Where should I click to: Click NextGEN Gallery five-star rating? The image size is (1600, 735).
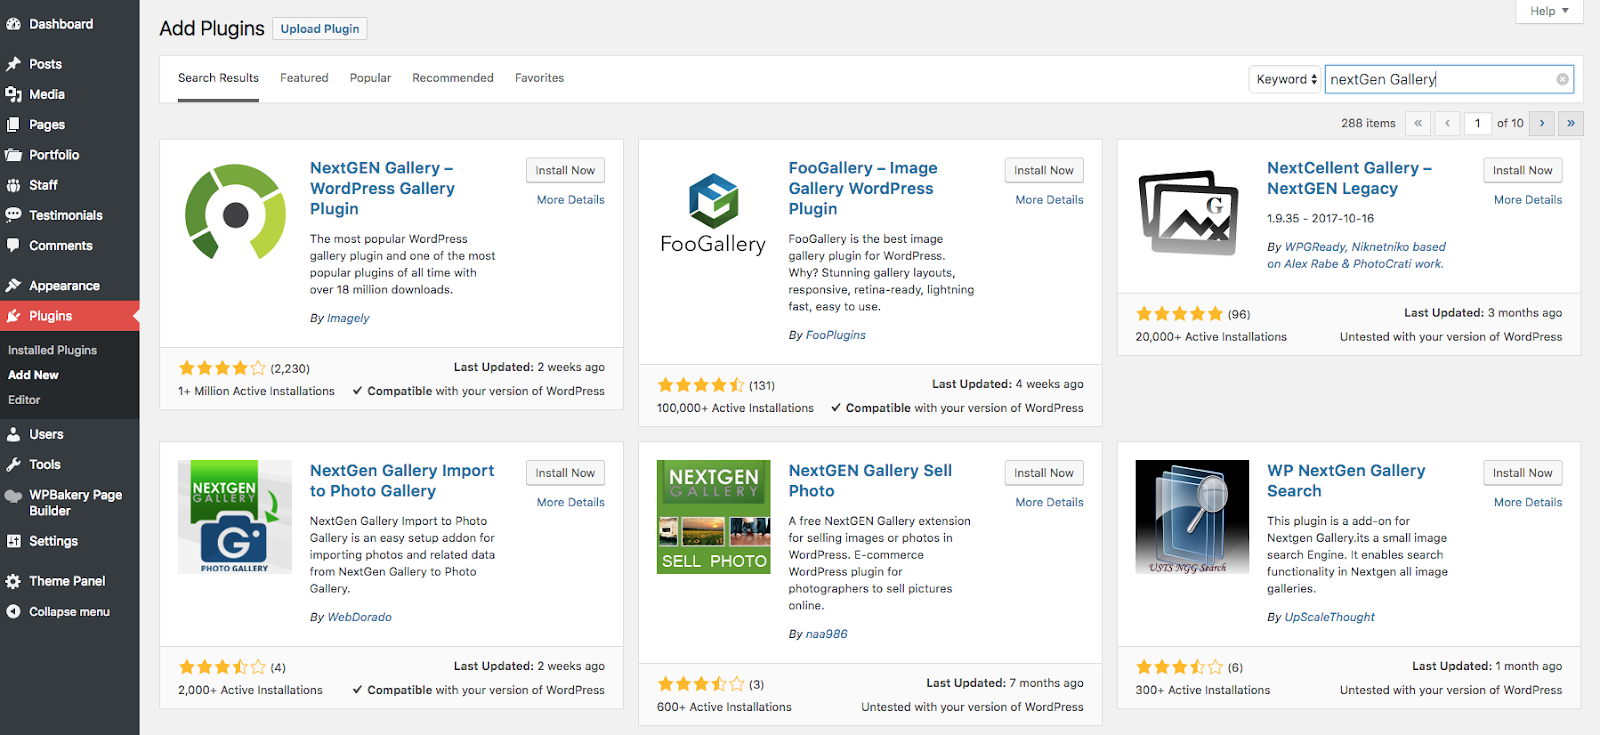tap(222, 368)
